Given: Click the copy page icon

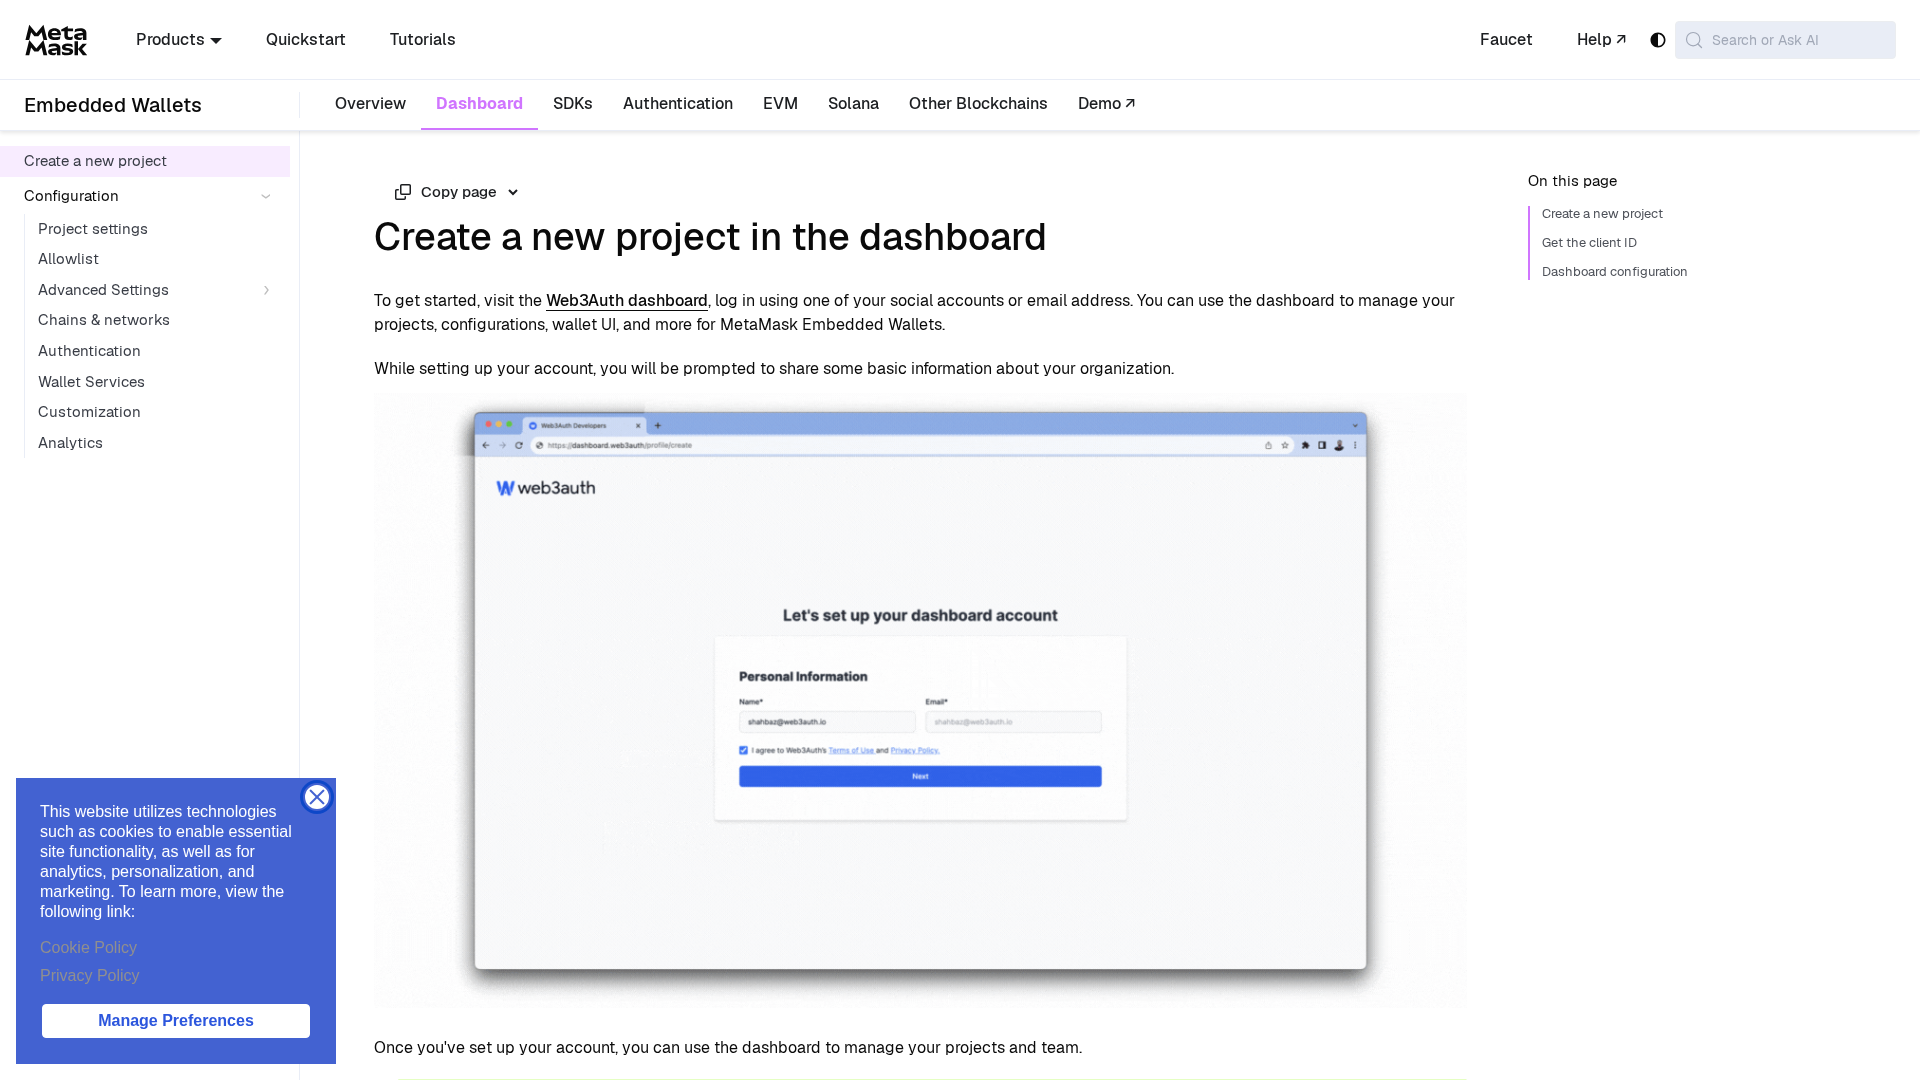Looking at the screenshot, I should 403,192.
